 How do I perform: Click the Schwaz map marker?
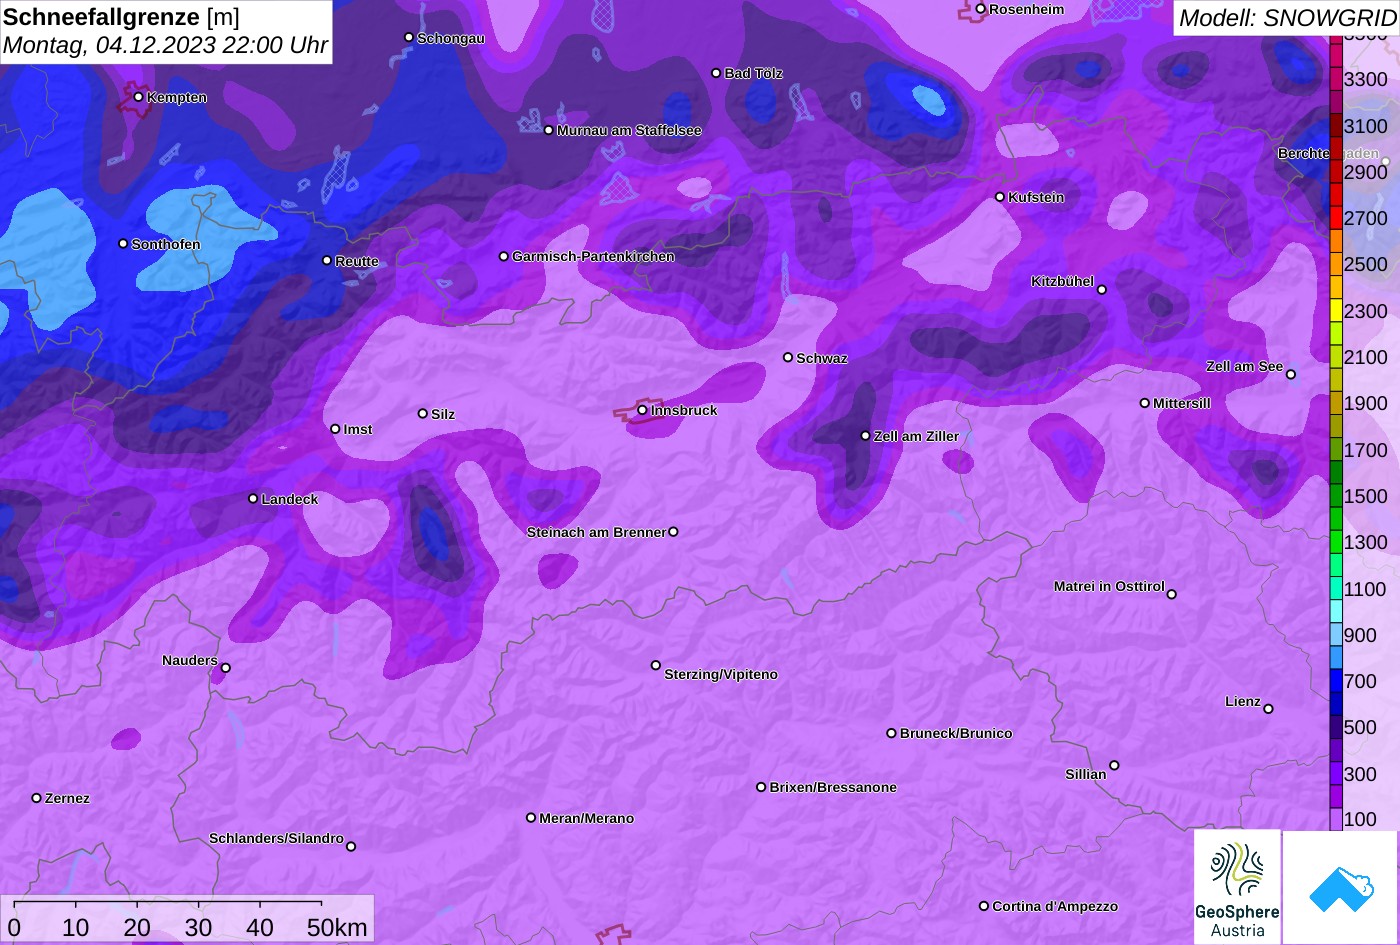point(788,357)
